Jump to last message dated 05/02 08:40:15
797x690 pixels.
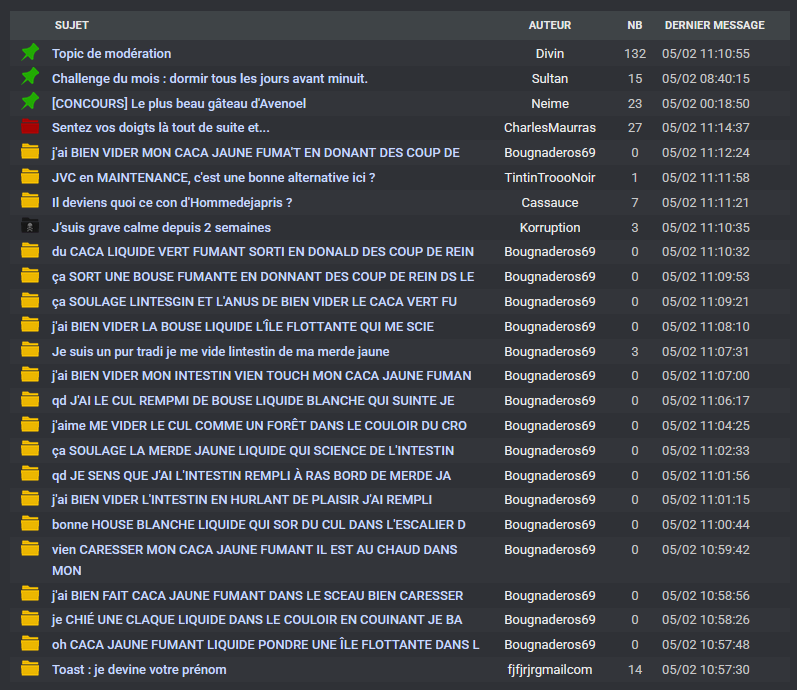[706, 79]
